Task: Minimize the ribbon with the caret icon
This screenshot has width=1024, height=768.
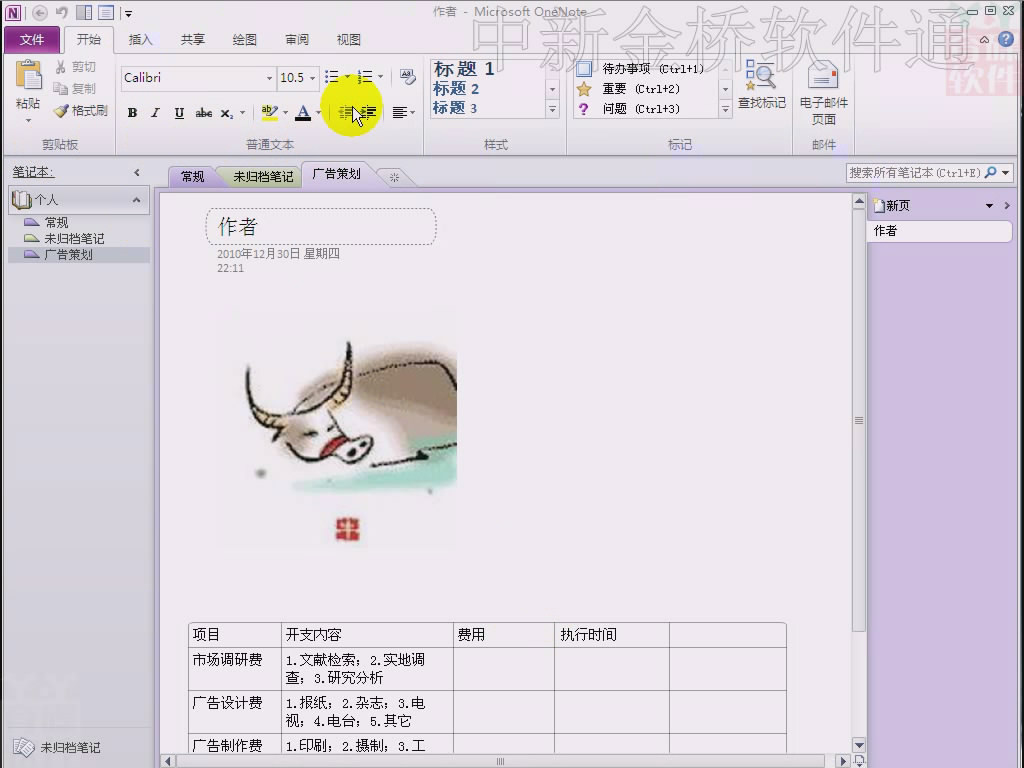Action: click(x=984, y=40)
